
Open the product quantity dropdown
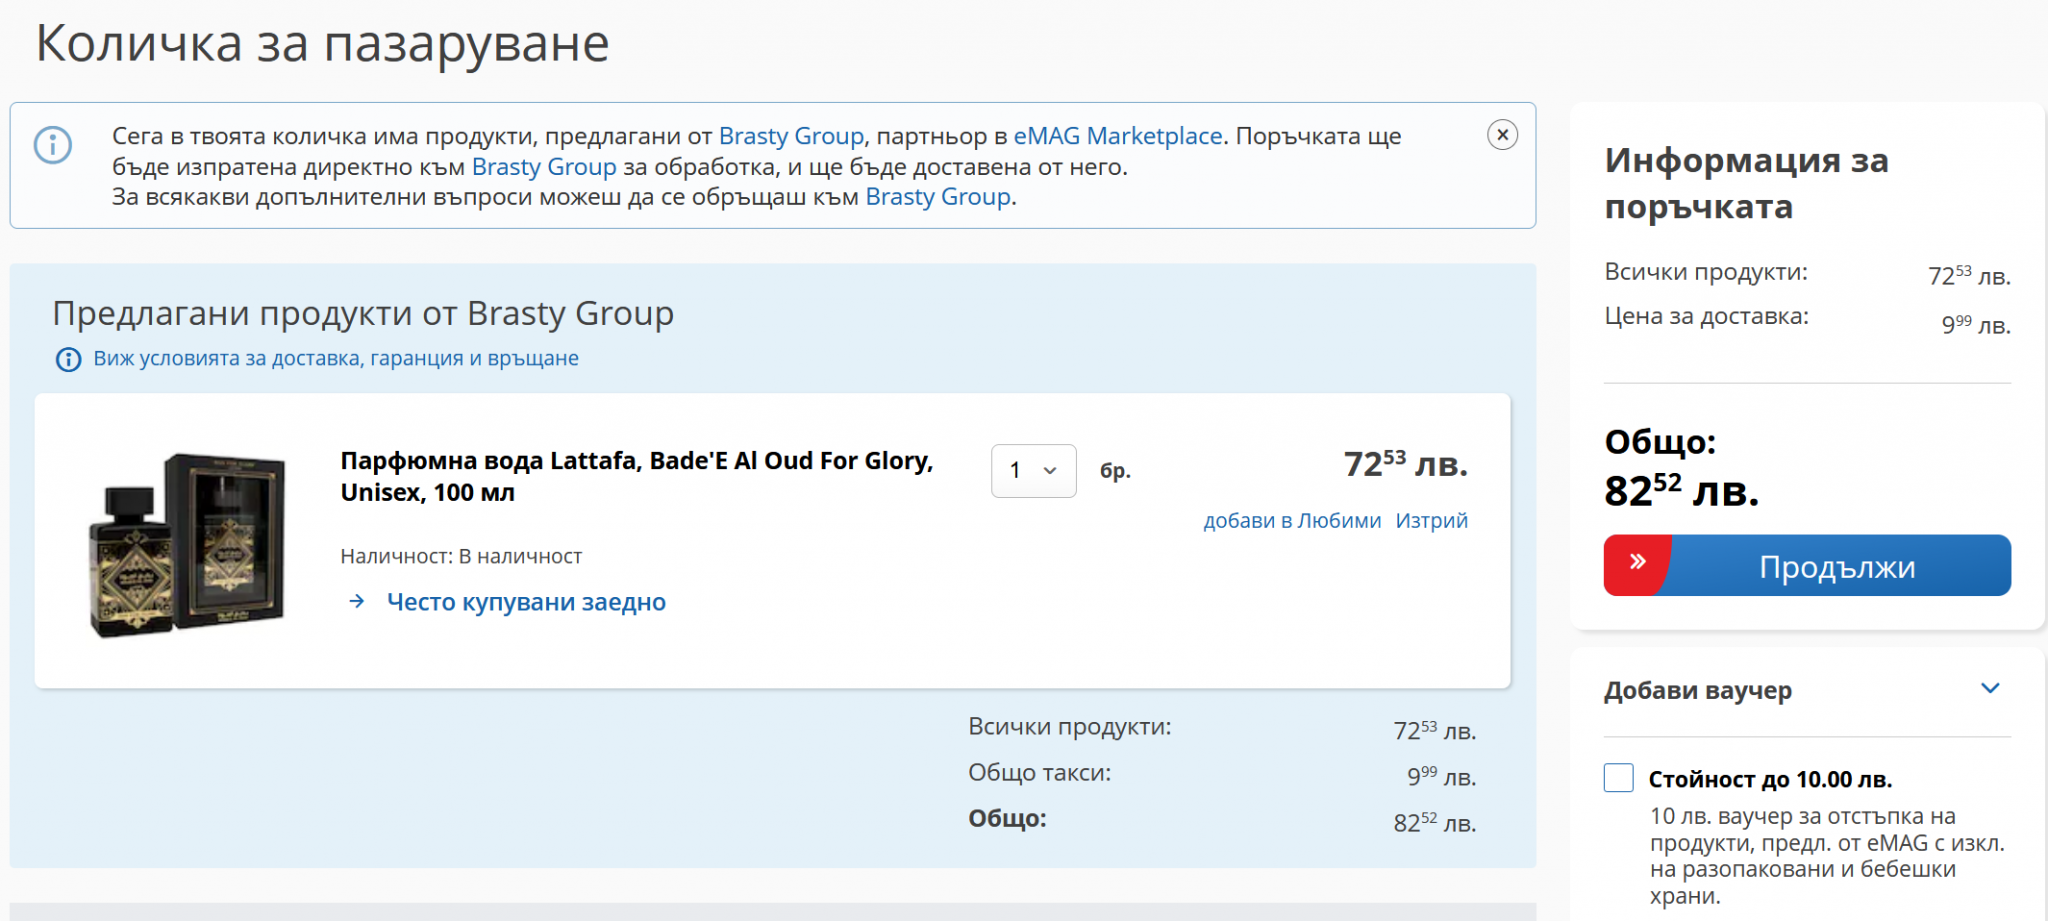pos(1033,470)
